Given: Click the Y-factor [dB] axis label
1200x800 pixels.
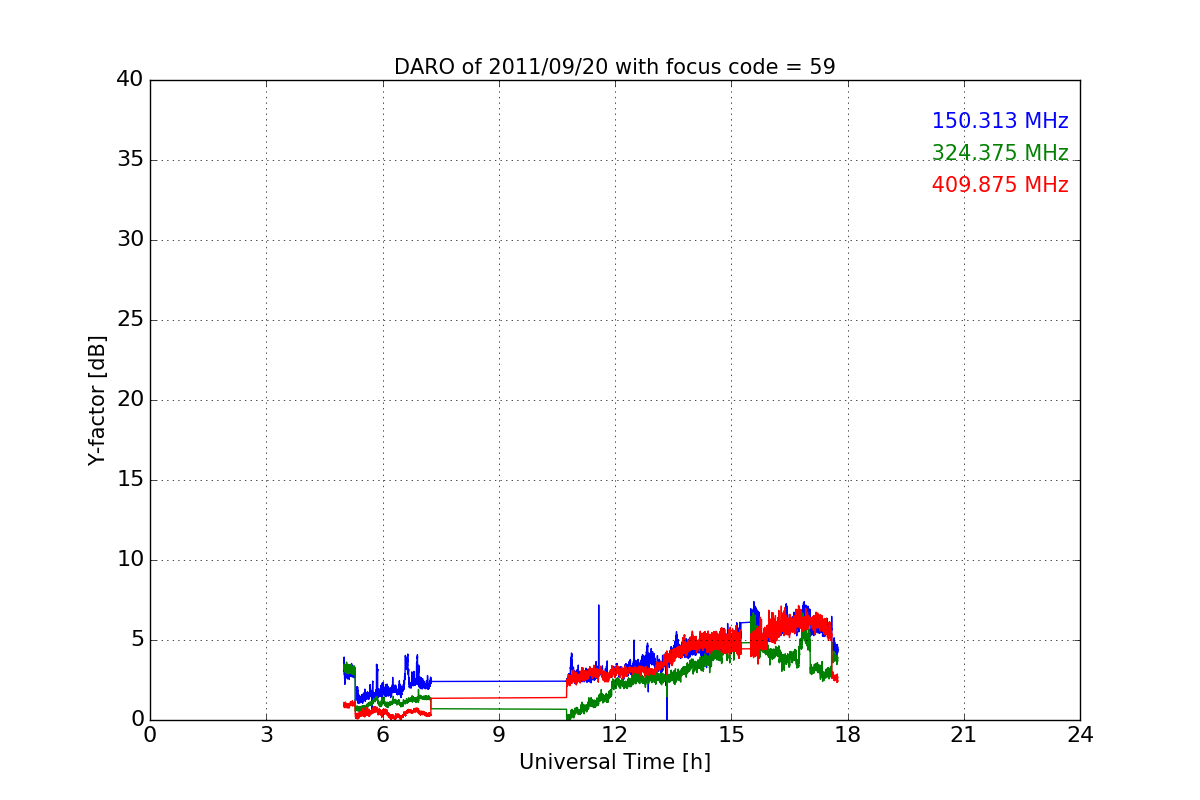Looking at the screenshot, I should click(97, 400).
